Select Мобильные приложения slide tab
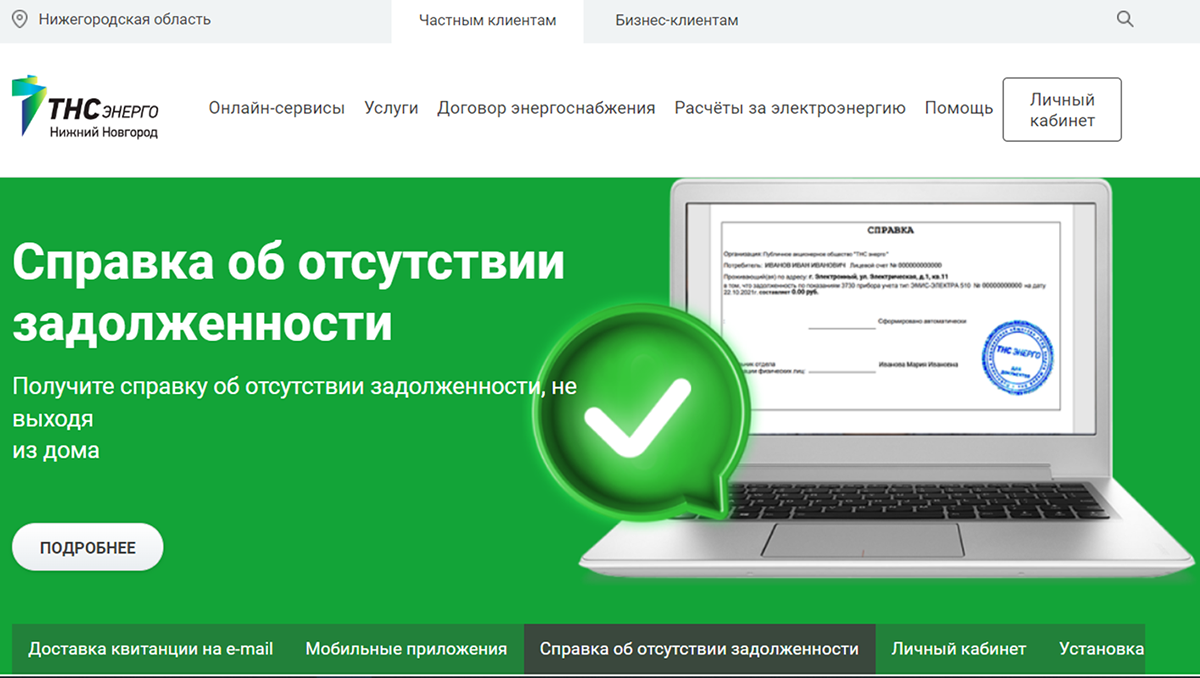Viewport: 1200px width, 678px height. [x=406, y=649]
